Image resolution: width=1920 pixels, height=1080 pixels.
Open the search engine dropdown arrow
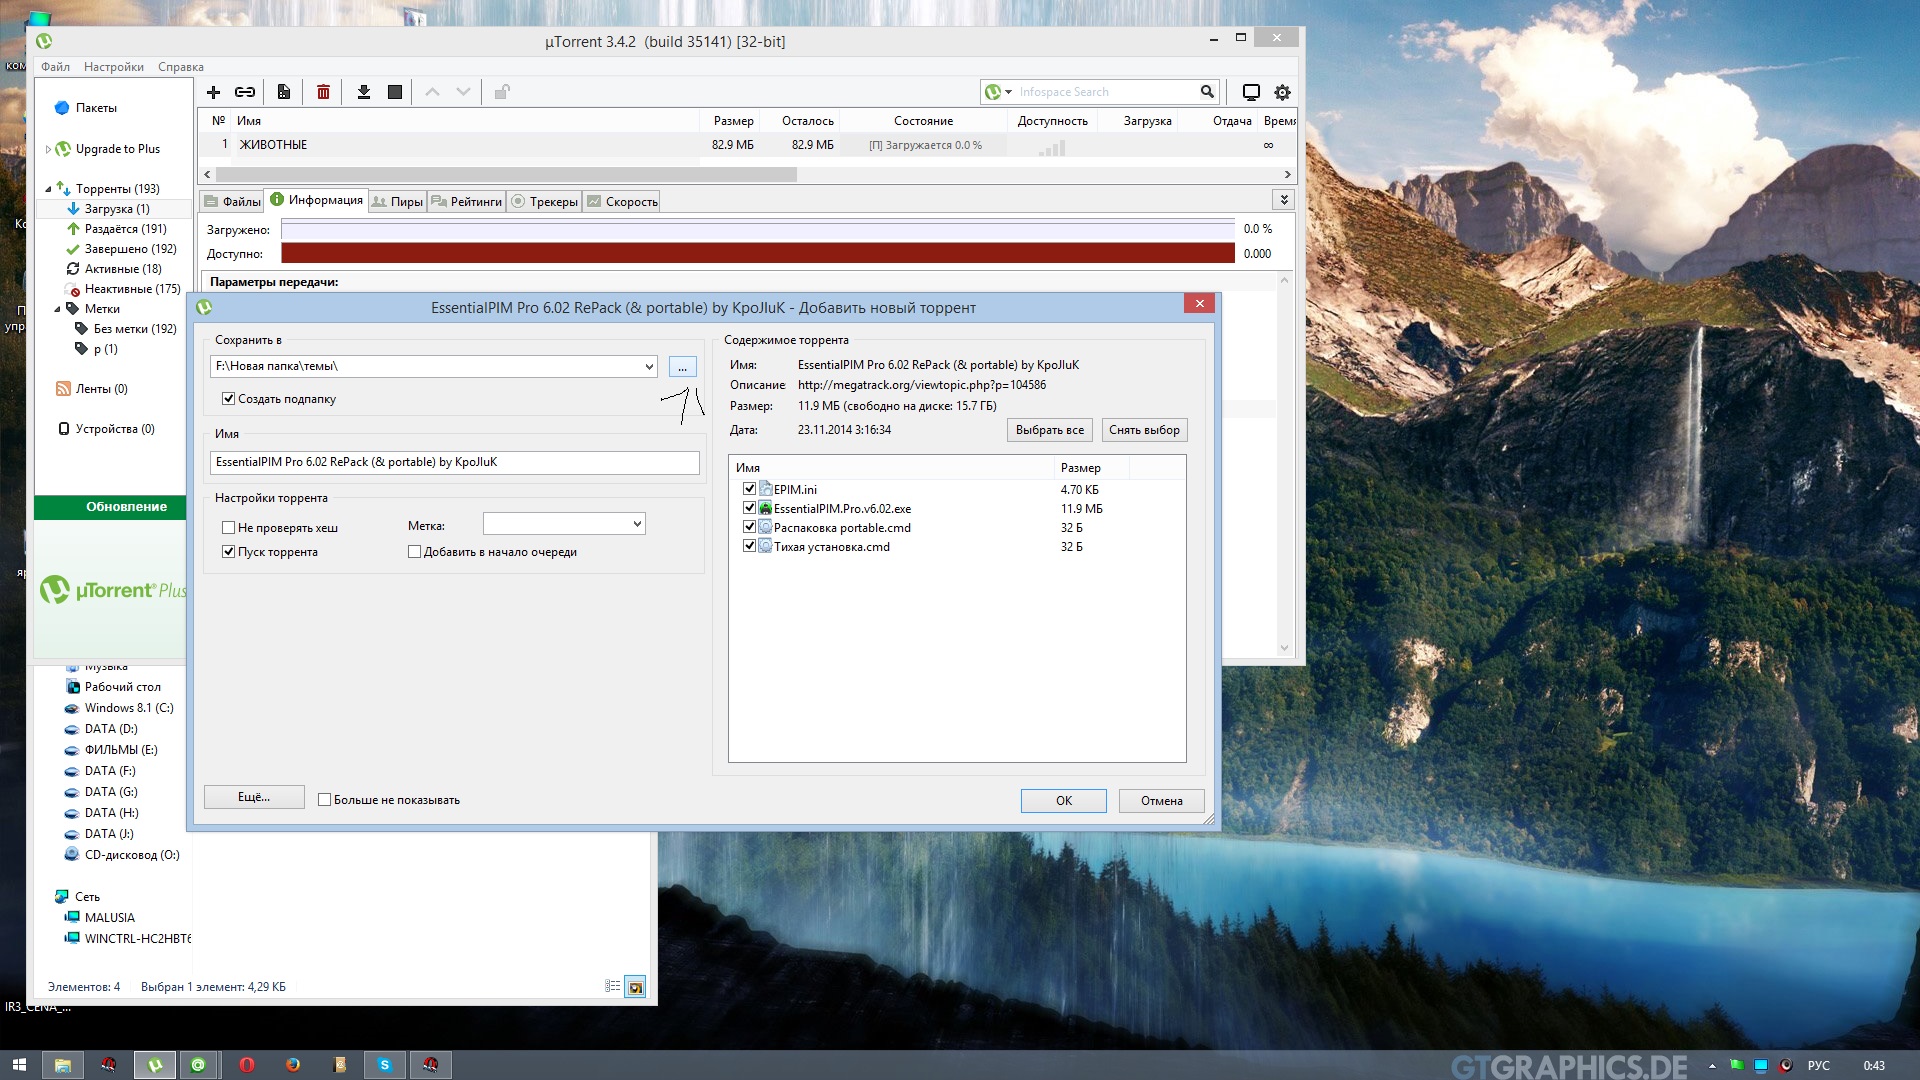pos(1008,92)
